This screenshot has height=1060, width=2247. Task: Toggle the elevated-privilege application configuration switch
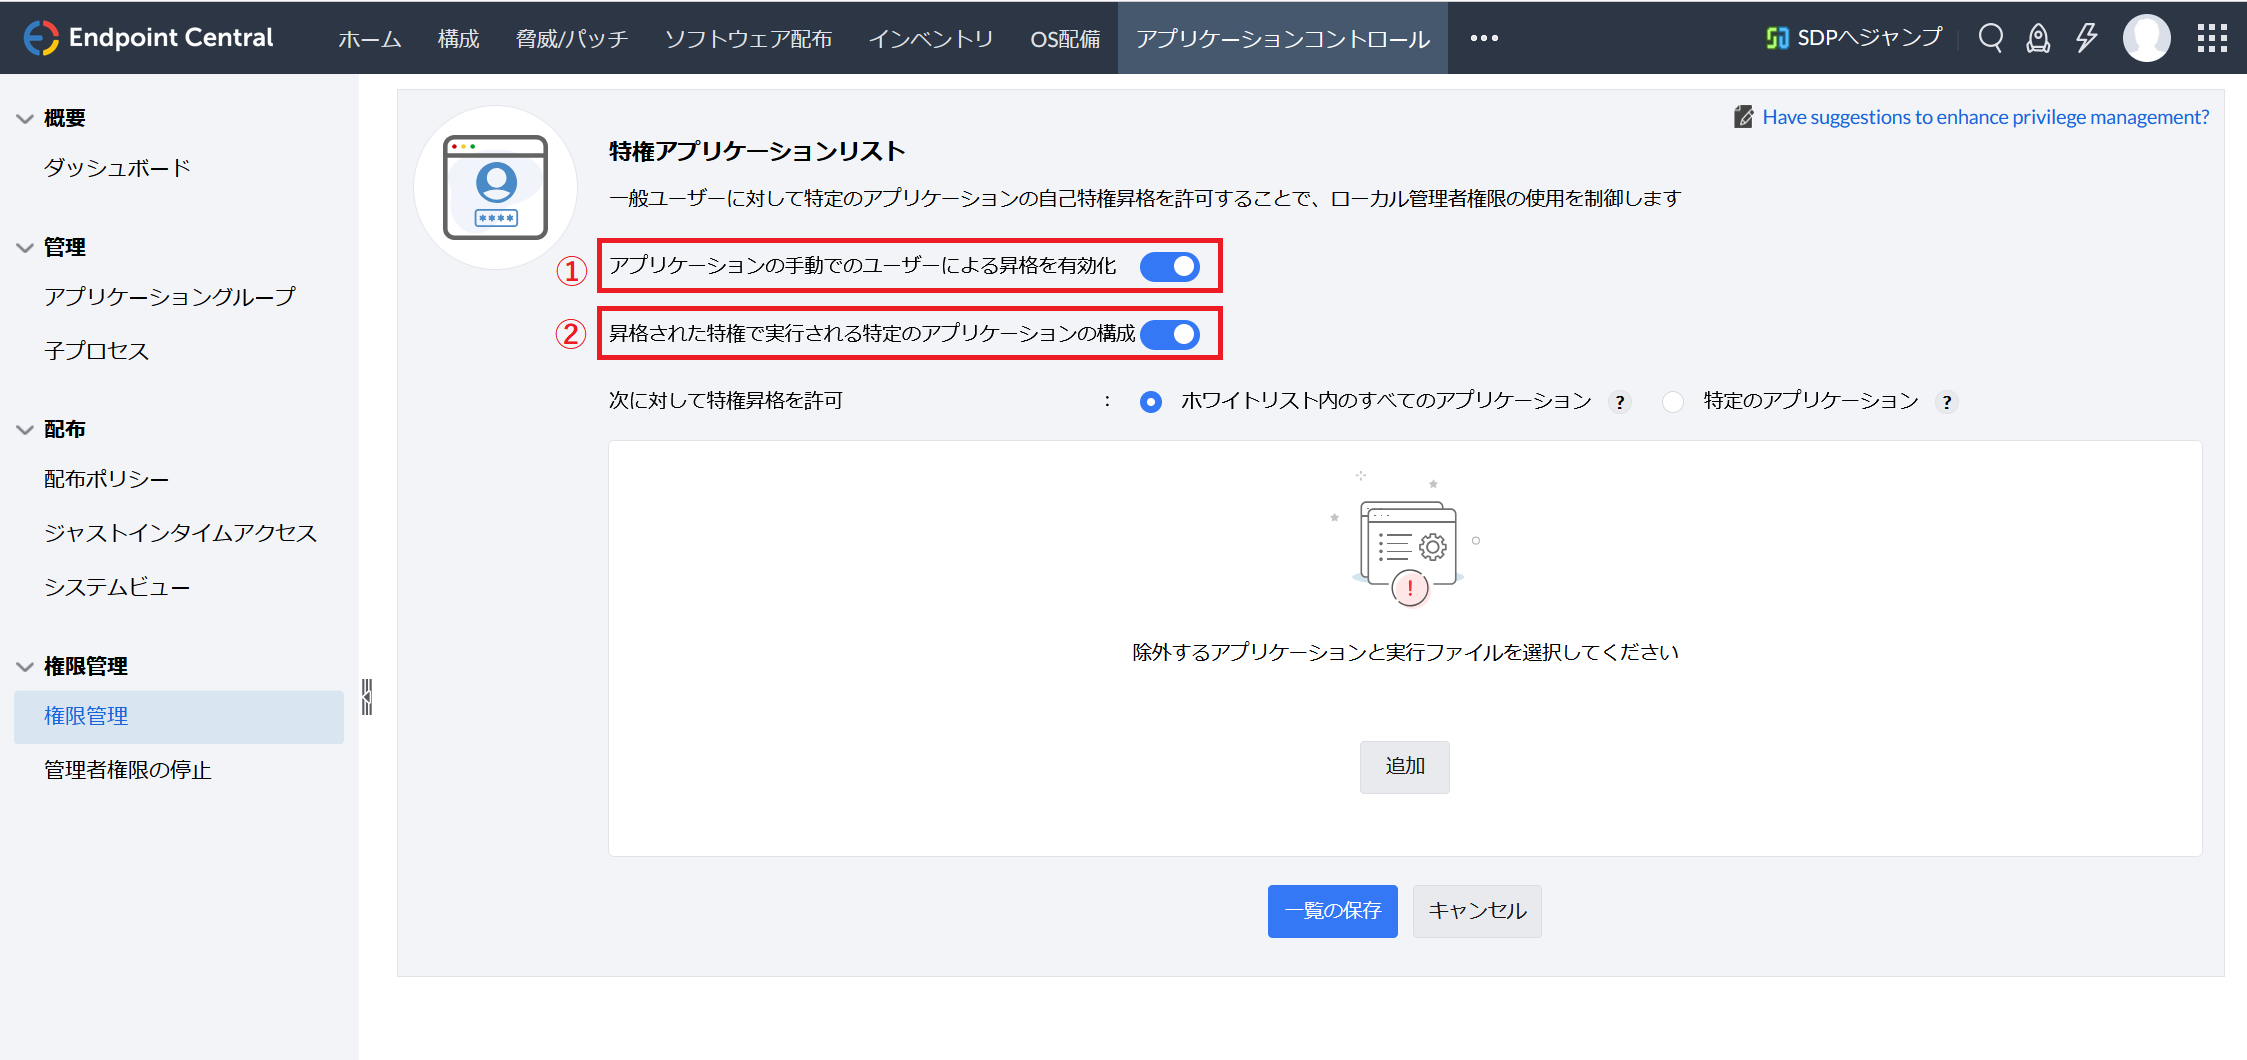[1170, 334]
